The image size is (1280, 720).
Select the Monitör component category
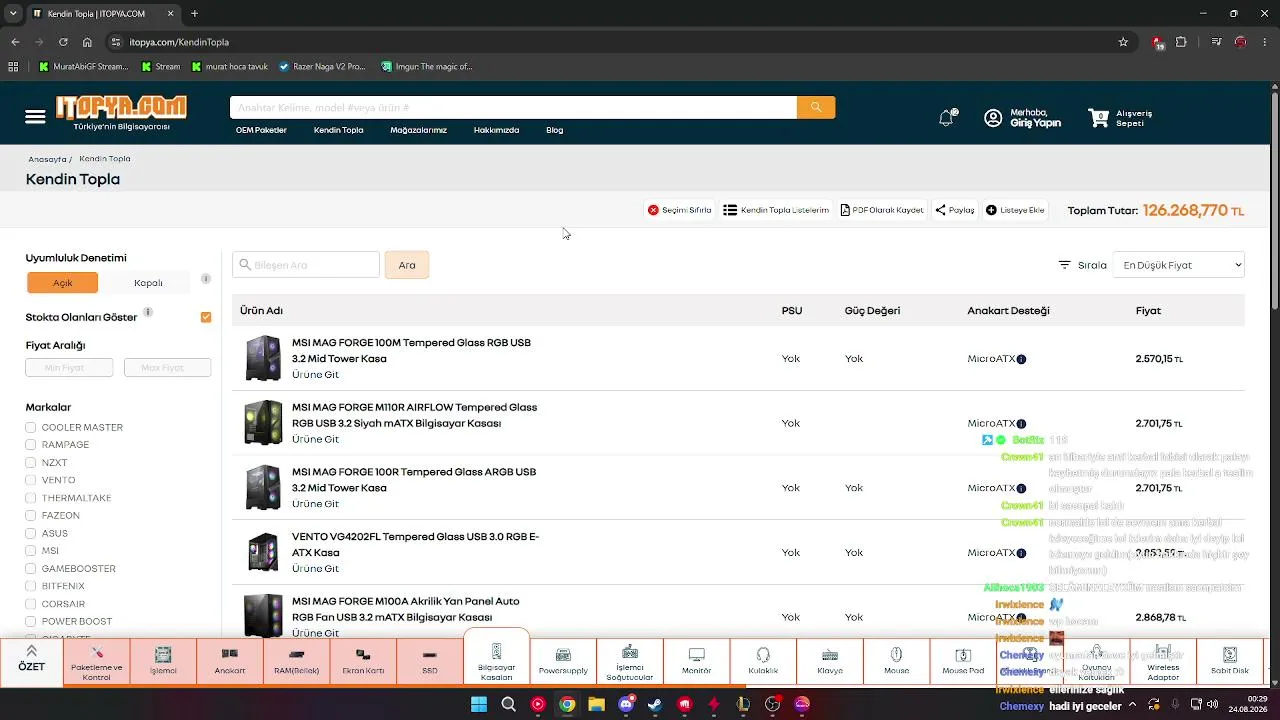click(697, 662)
